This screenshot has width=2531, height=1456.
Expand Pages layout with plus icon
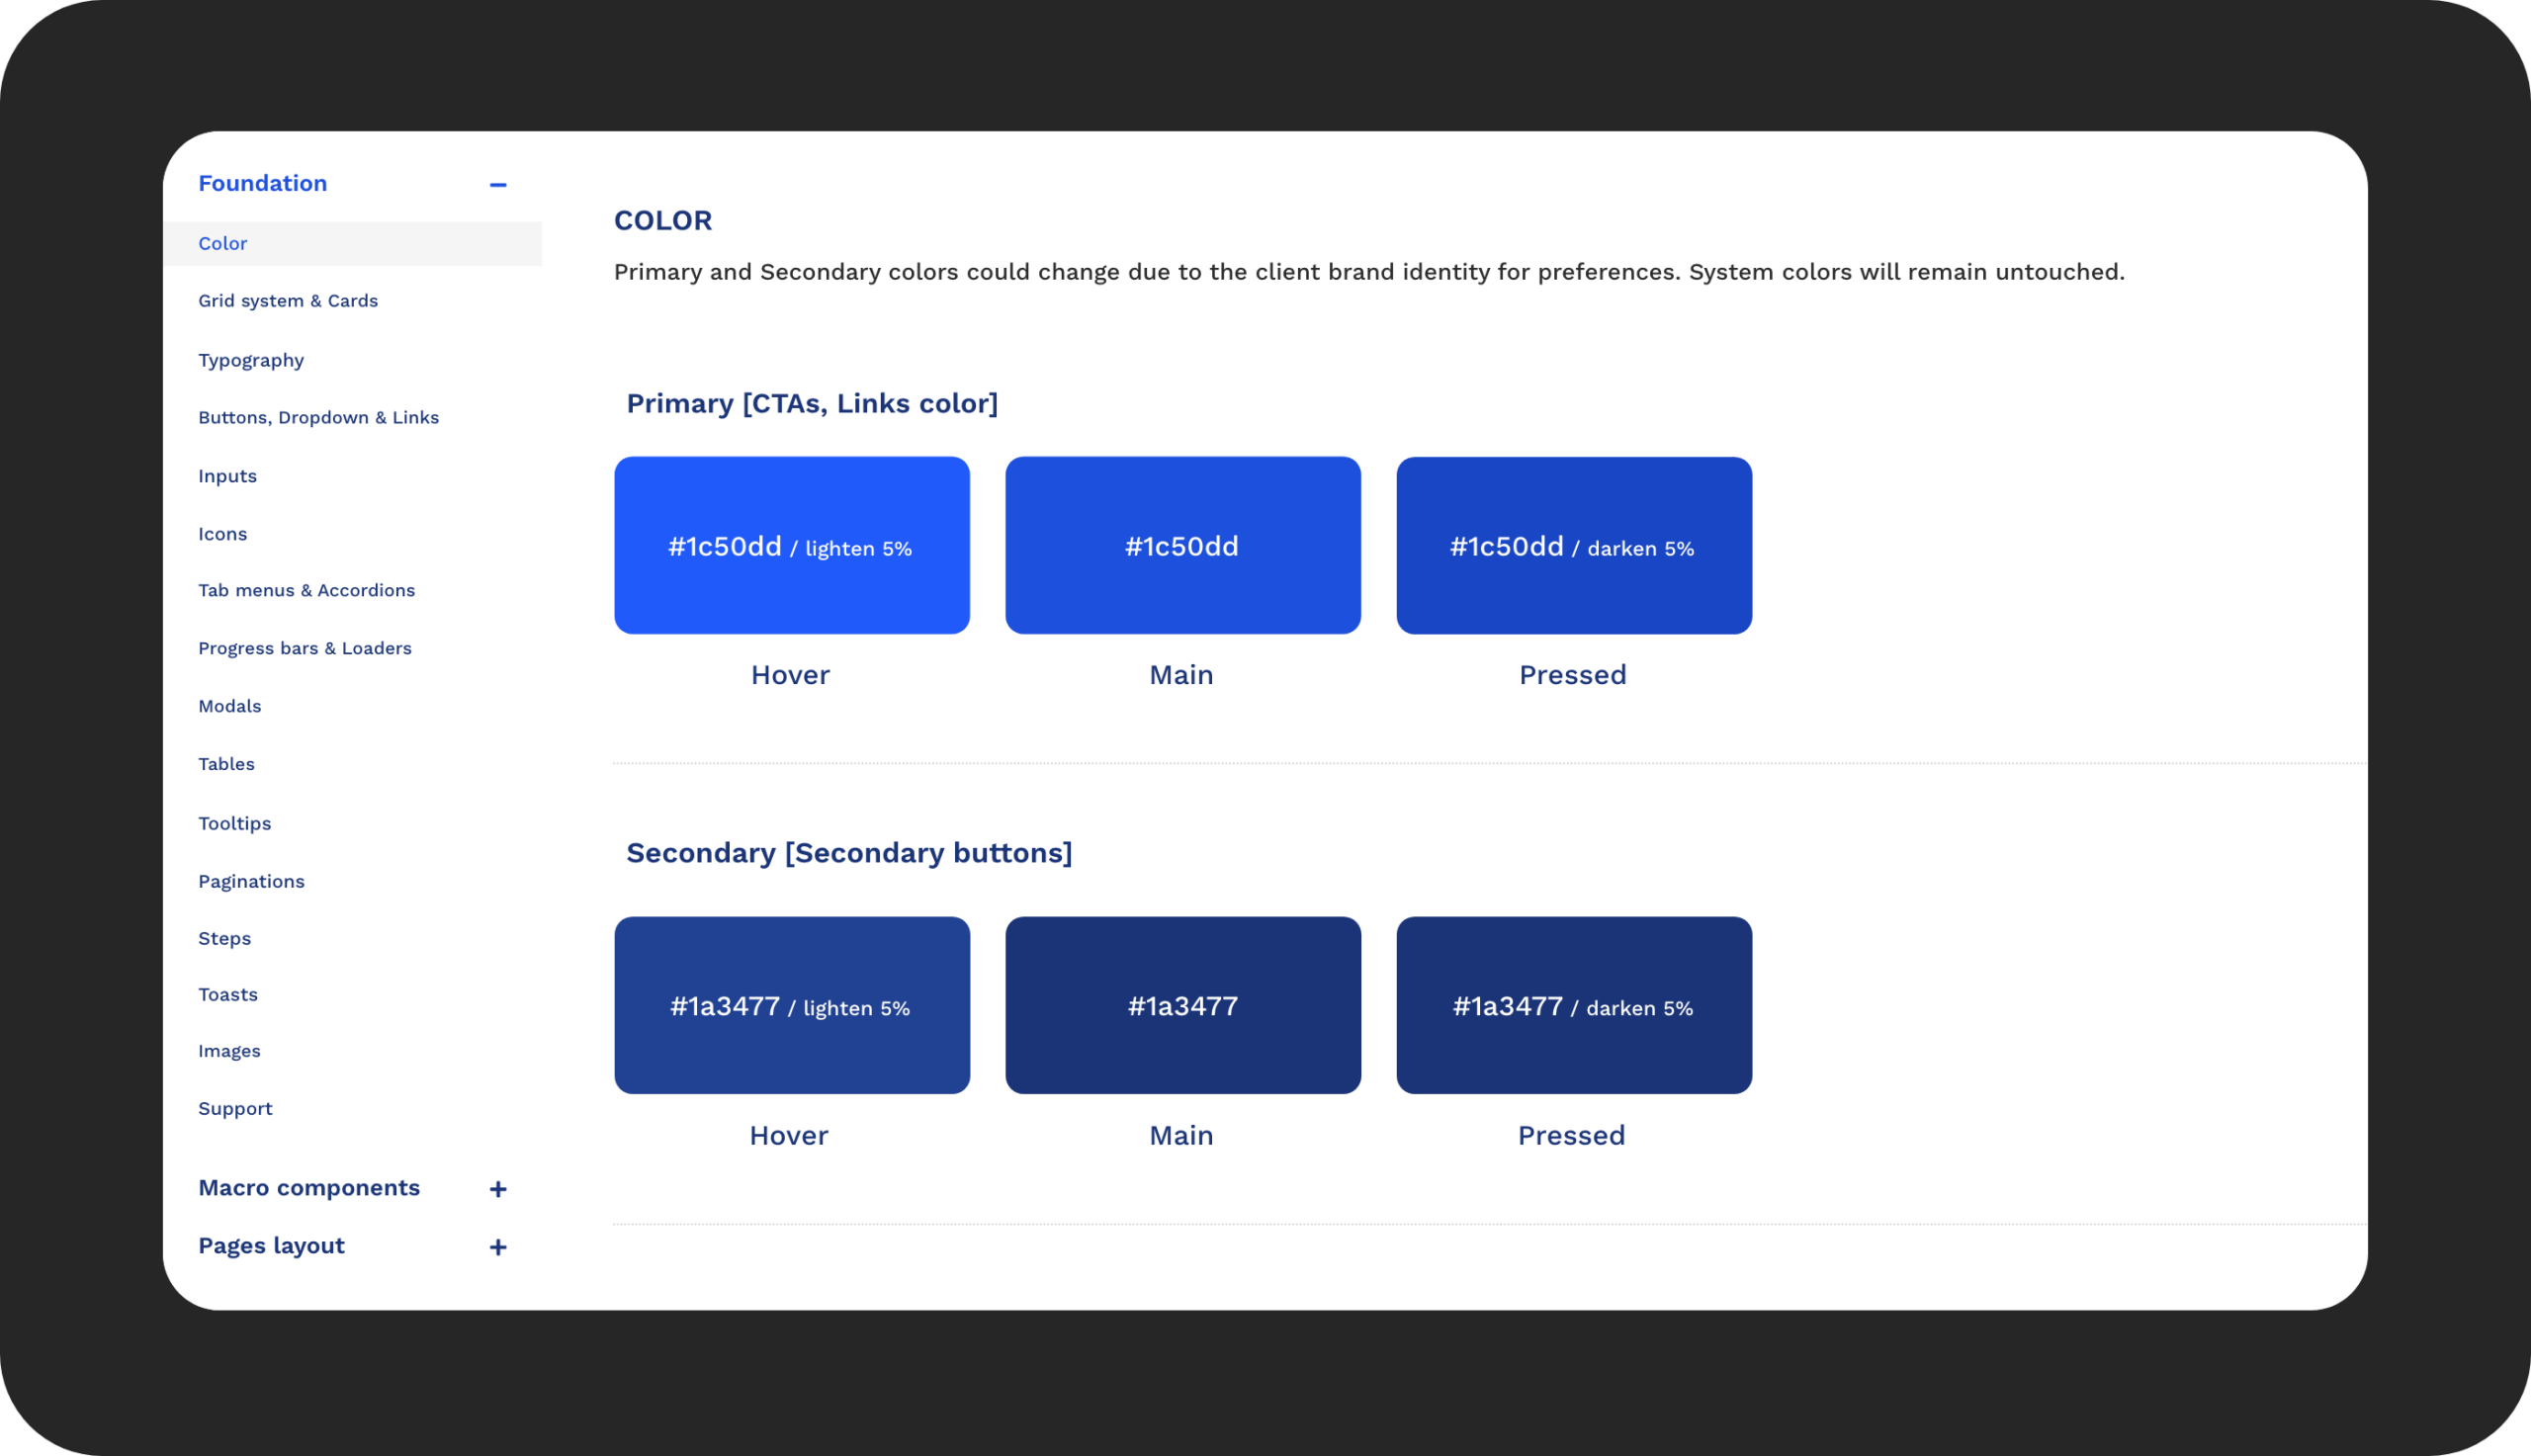coord(498,1247)
